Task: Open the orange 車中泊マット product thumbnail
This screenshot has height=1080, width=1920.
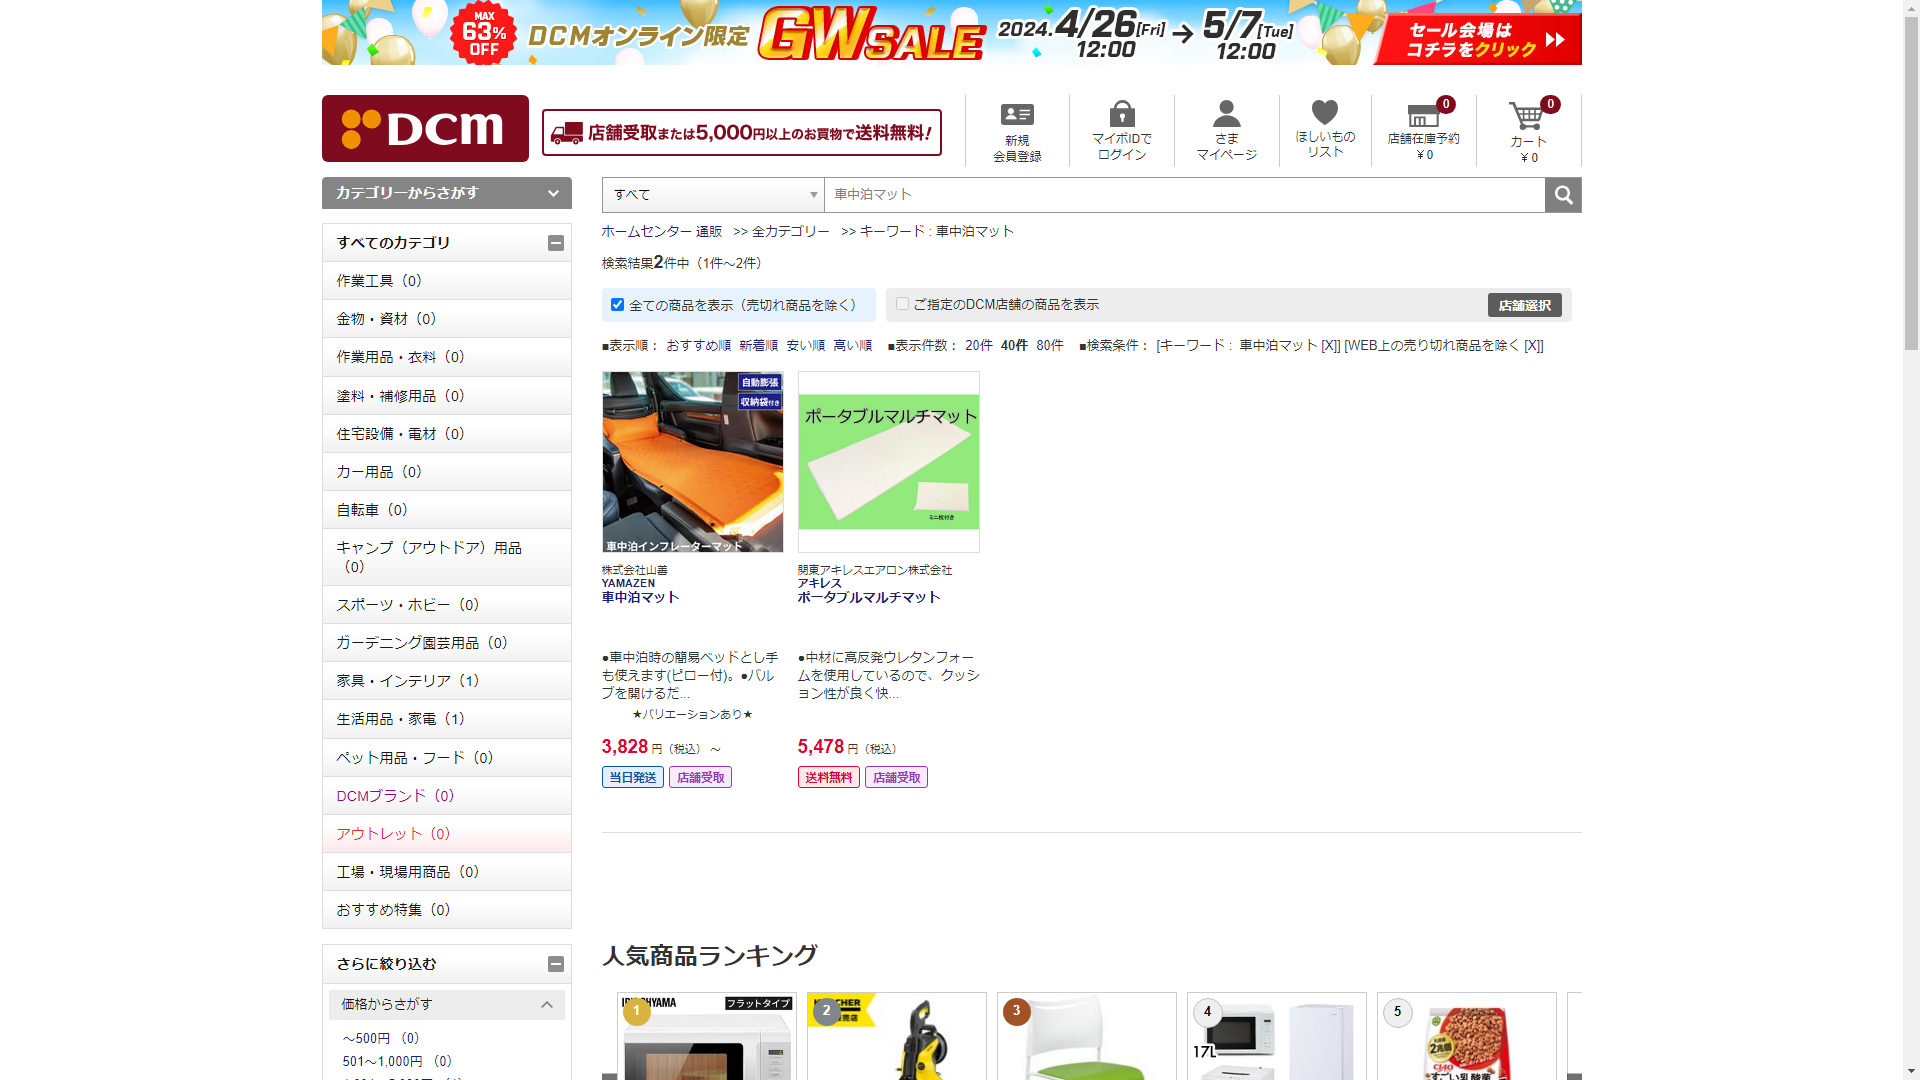Action: pyautogui.click(x=692, y=462)
